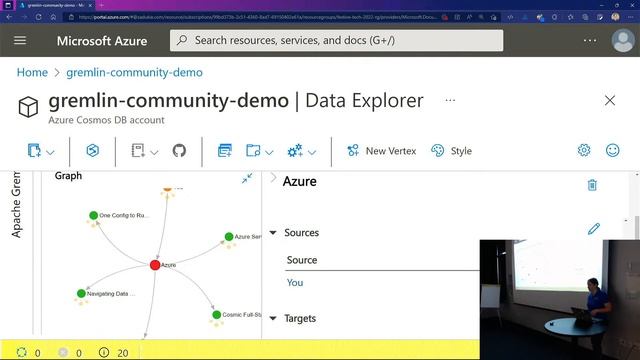Connect to GitHub icon
The image size is (640, 360).
pos(179,151)
